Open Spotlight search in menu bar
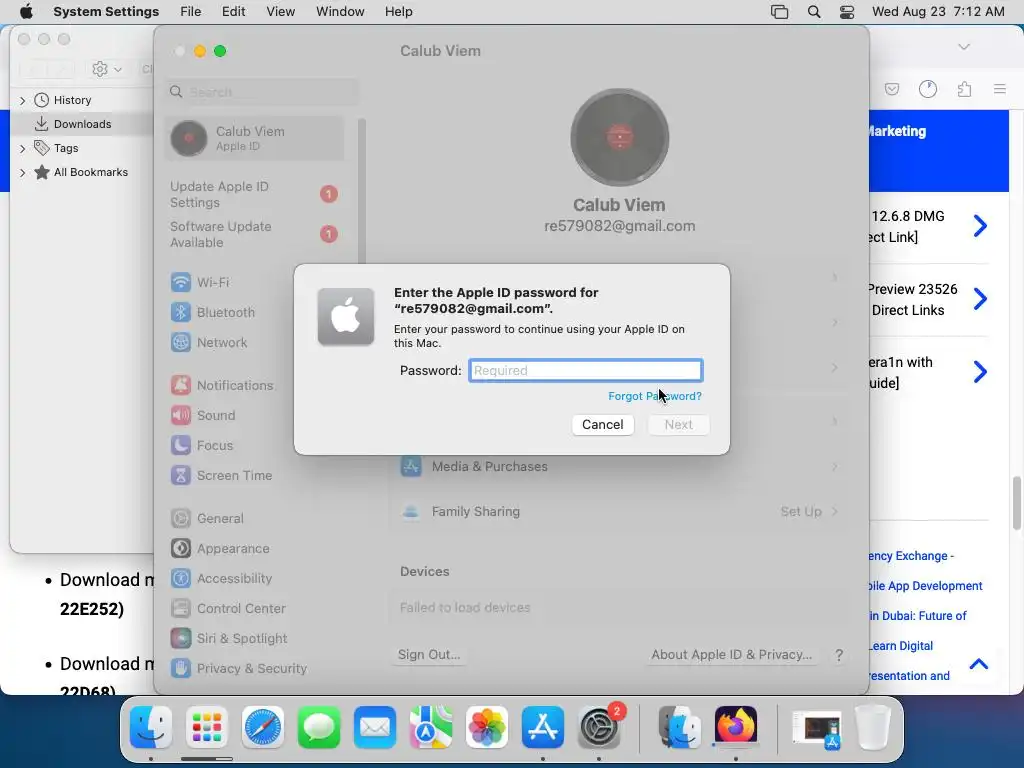Viewport: 1024px width, 768px height. tap(814, 12)
